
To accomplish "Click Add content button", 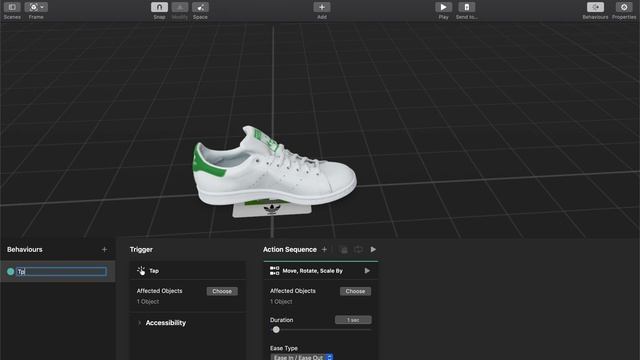I will (322, 7).
